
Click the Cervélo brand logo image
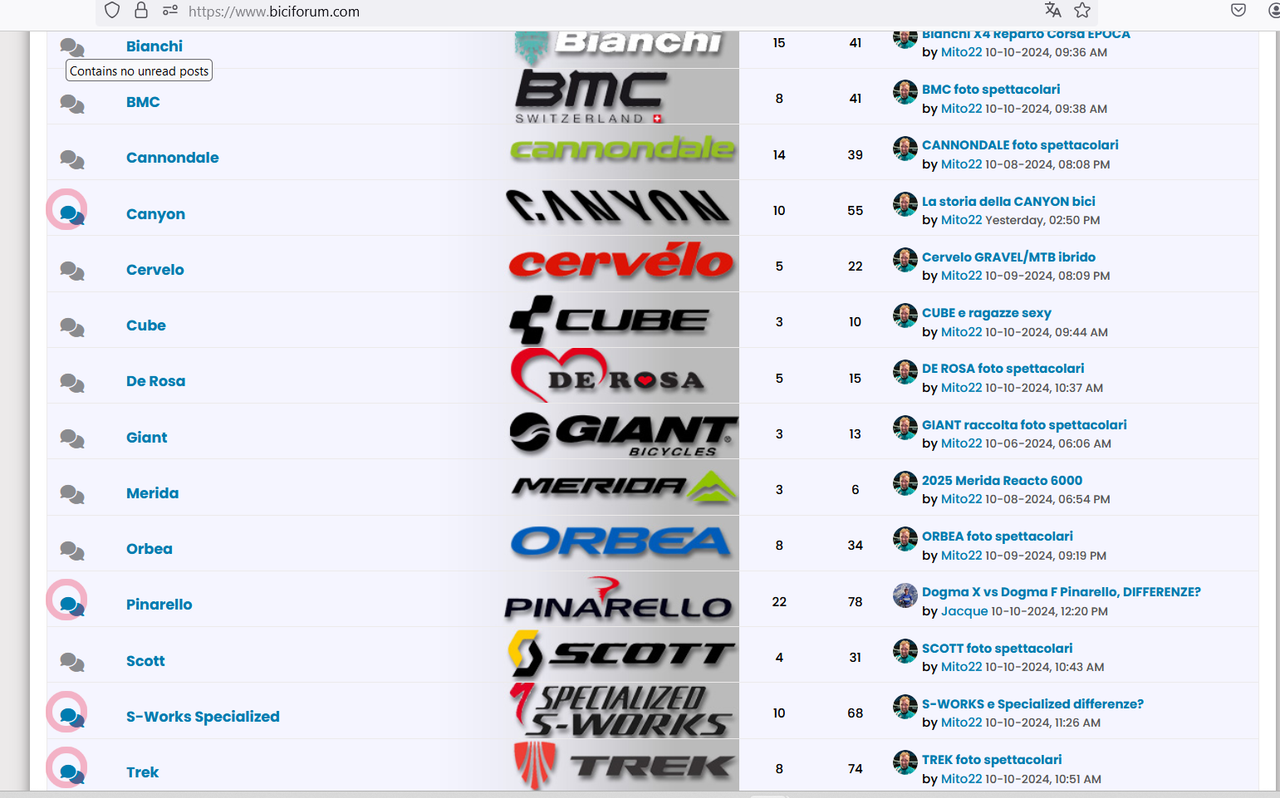point(621,264)
